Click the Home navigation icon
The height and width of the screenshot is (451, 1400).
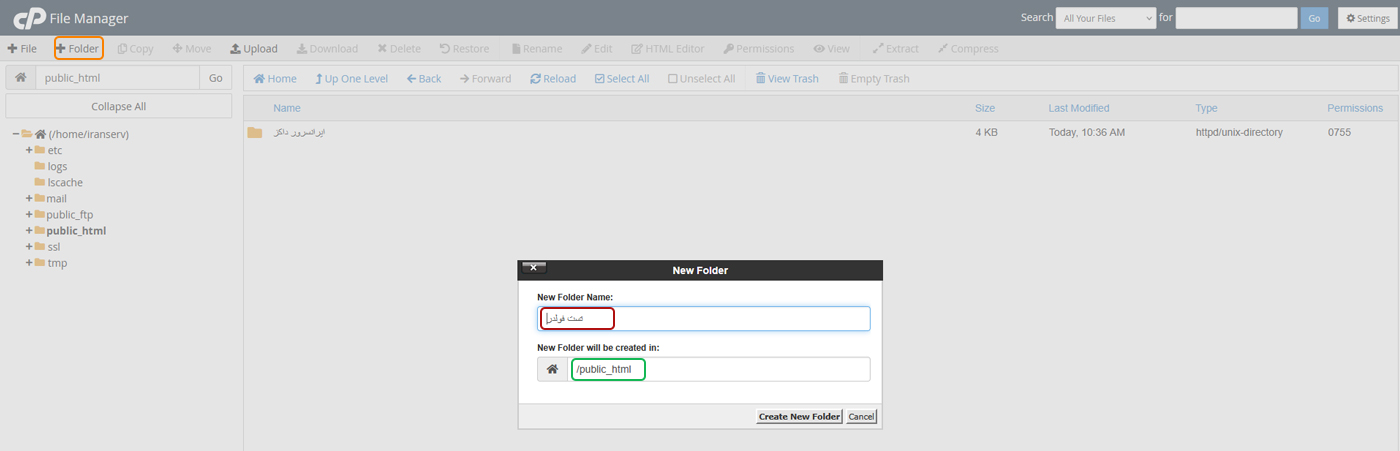[x=275, y=78]
